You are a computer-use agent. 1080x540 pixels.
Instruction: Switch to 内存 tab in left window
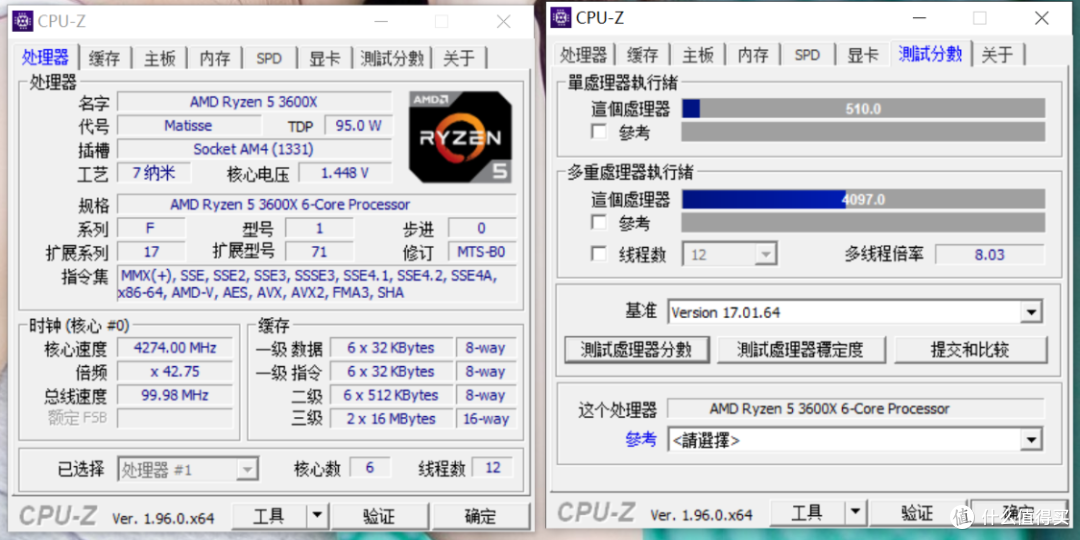click(215, 59)
